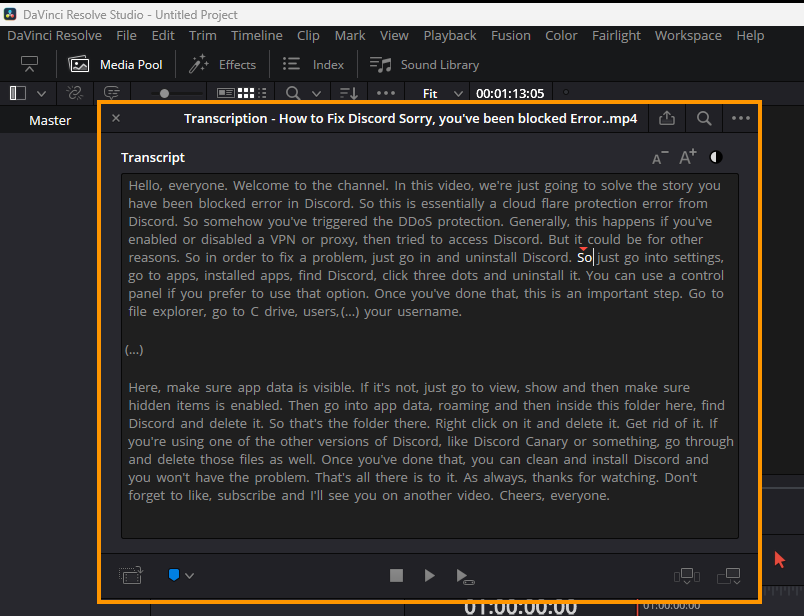Click the link clips icon
804x616 pixels.
(74, 93)
